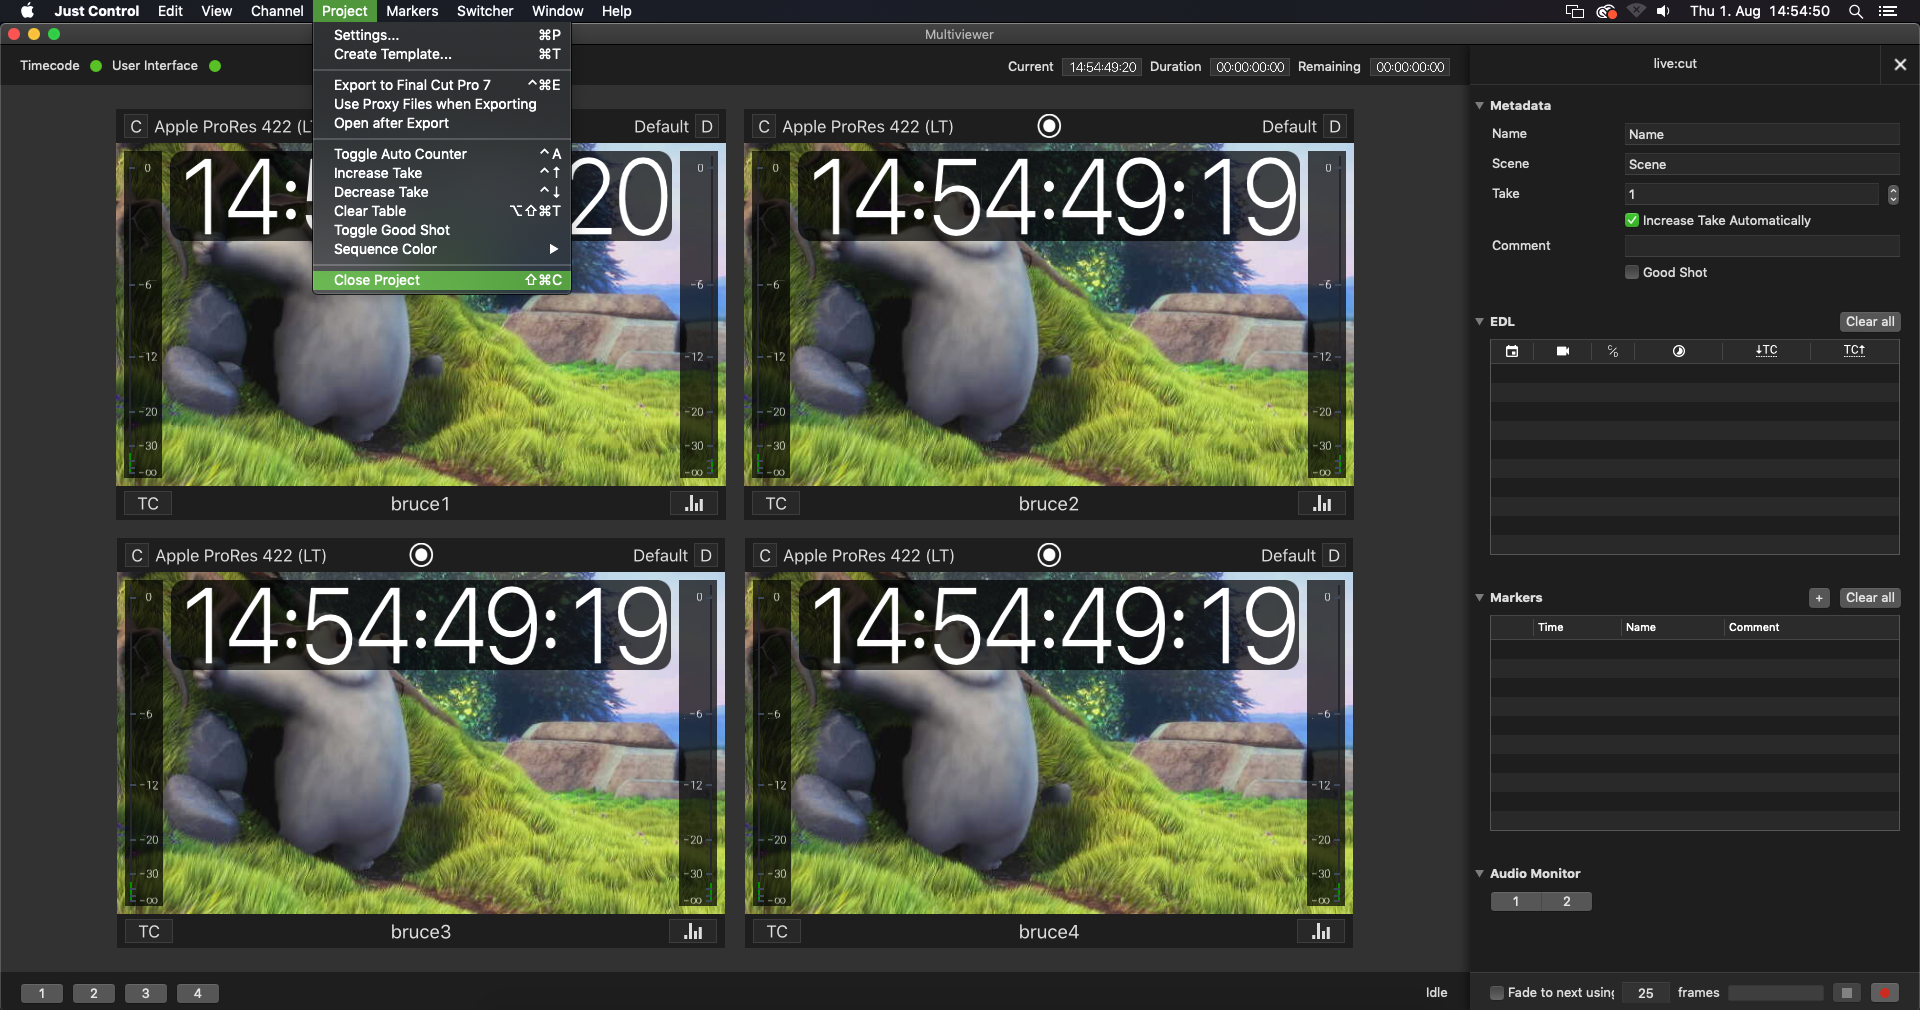Add a new marker with the plus button
This screenshot has width=1920, height=1010.
(1819, 598)
